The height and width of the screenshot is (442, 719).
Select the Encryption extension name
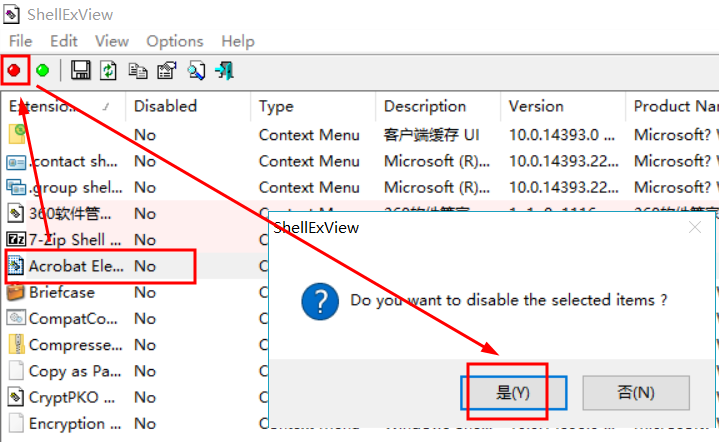75,424
